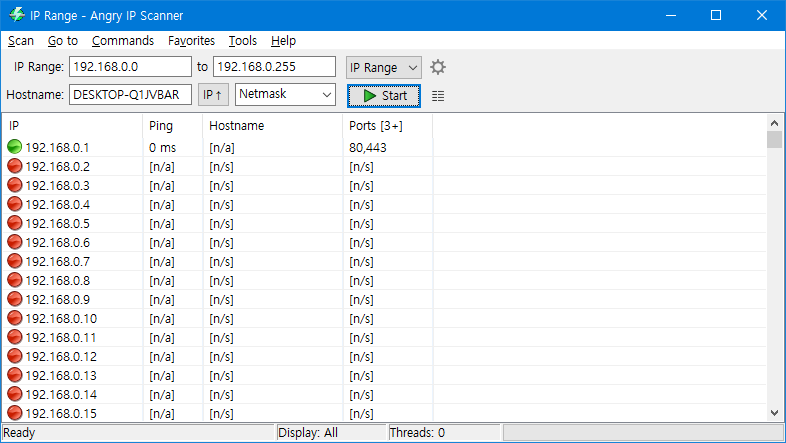Click the red status dot for 192.168.0.4

(15, 204)
